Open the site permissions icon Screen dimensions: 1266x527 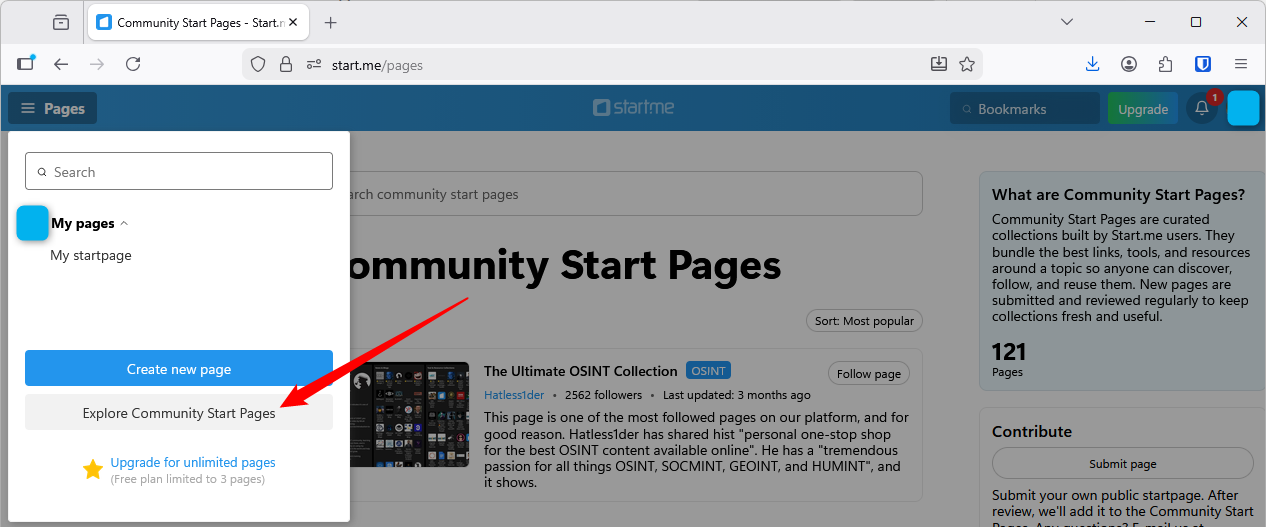(315, 64)
